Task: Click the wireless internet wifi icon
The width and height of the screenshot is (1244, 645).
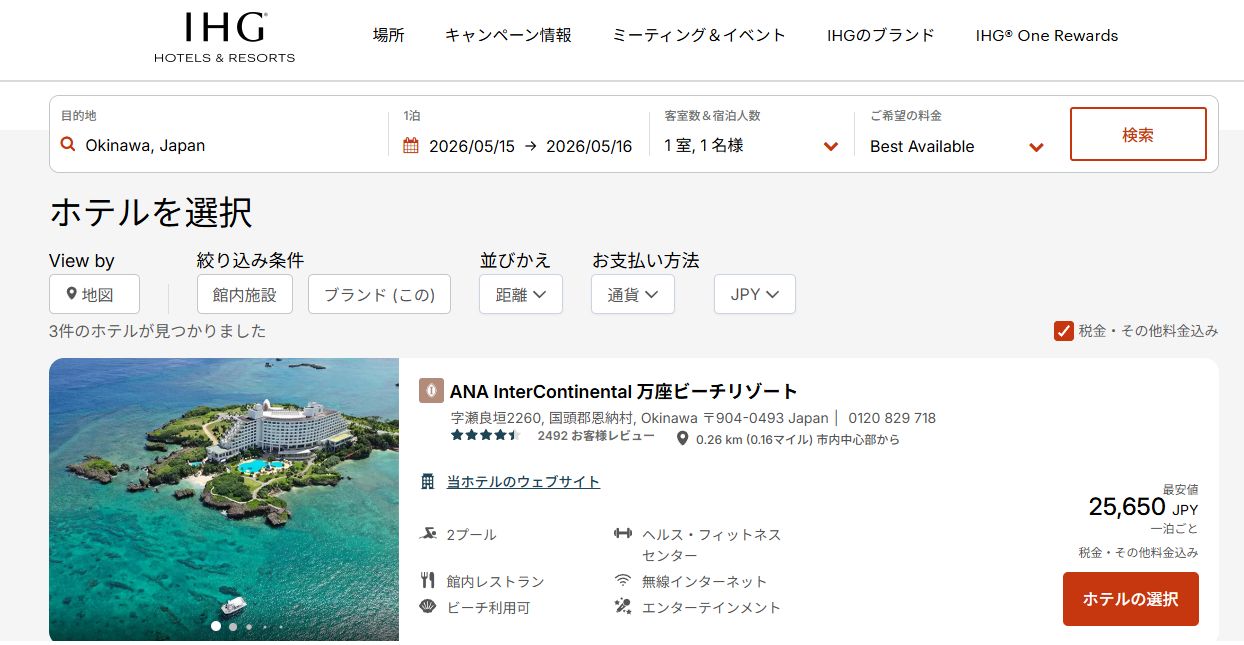Action: click(623, 581)
